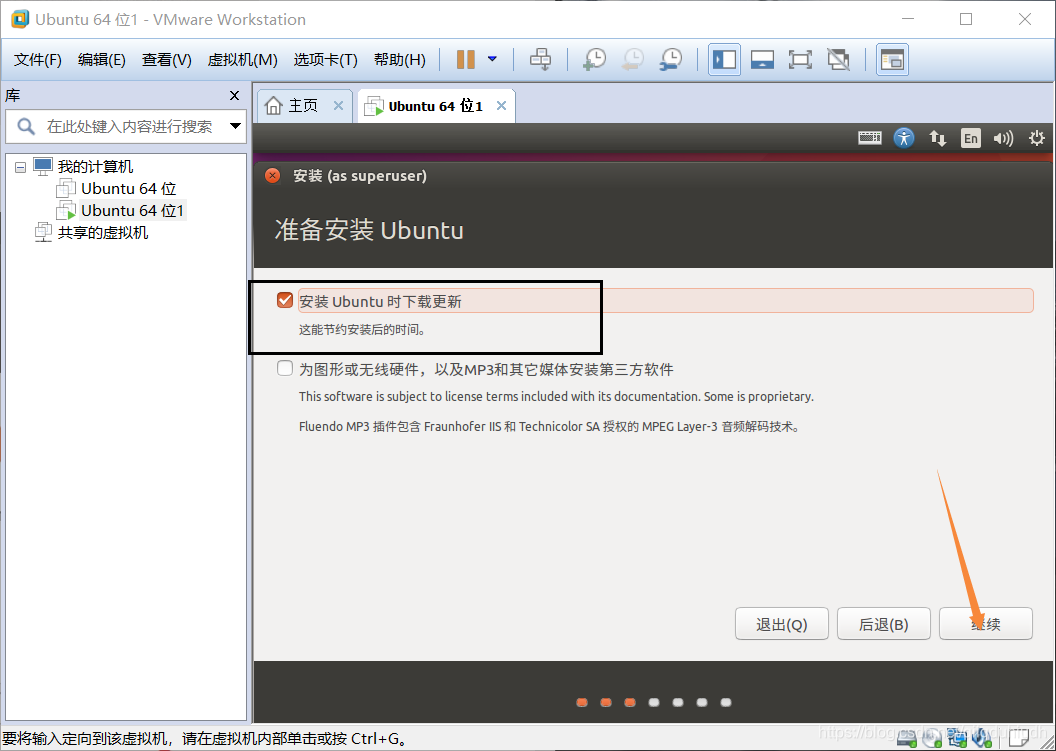Open the 编辑(E) menu
The height and width of the screenshot is (751, 1056).
pyautogui.click(x=102, y=60)
